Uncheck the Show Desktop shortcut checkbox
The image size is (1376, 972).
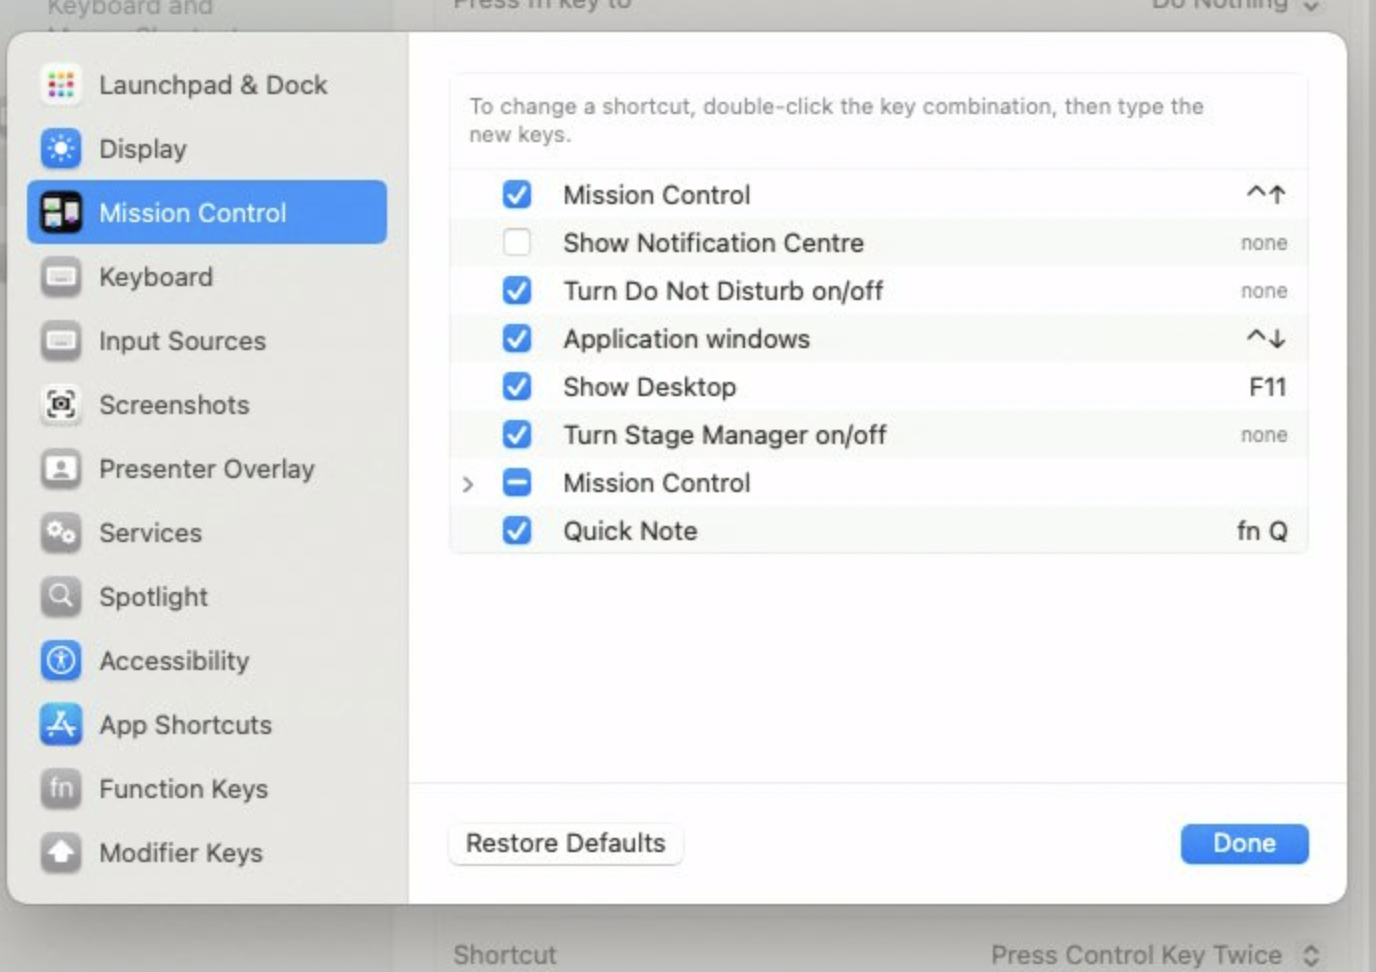point(517,387)
